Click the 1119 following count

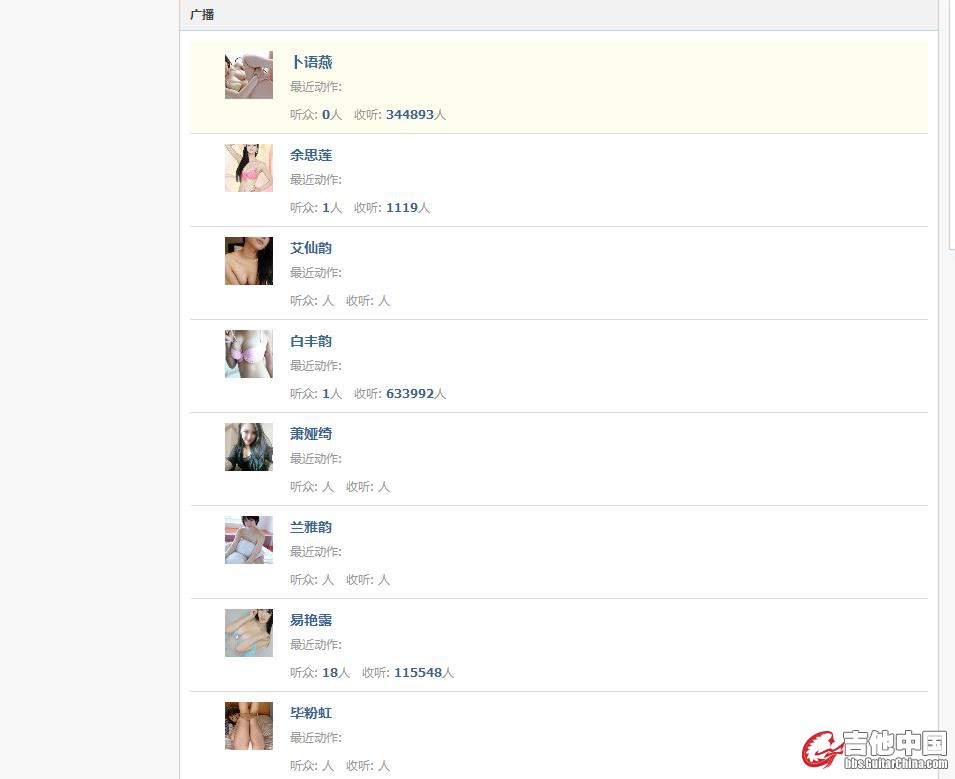pos(402,208)
